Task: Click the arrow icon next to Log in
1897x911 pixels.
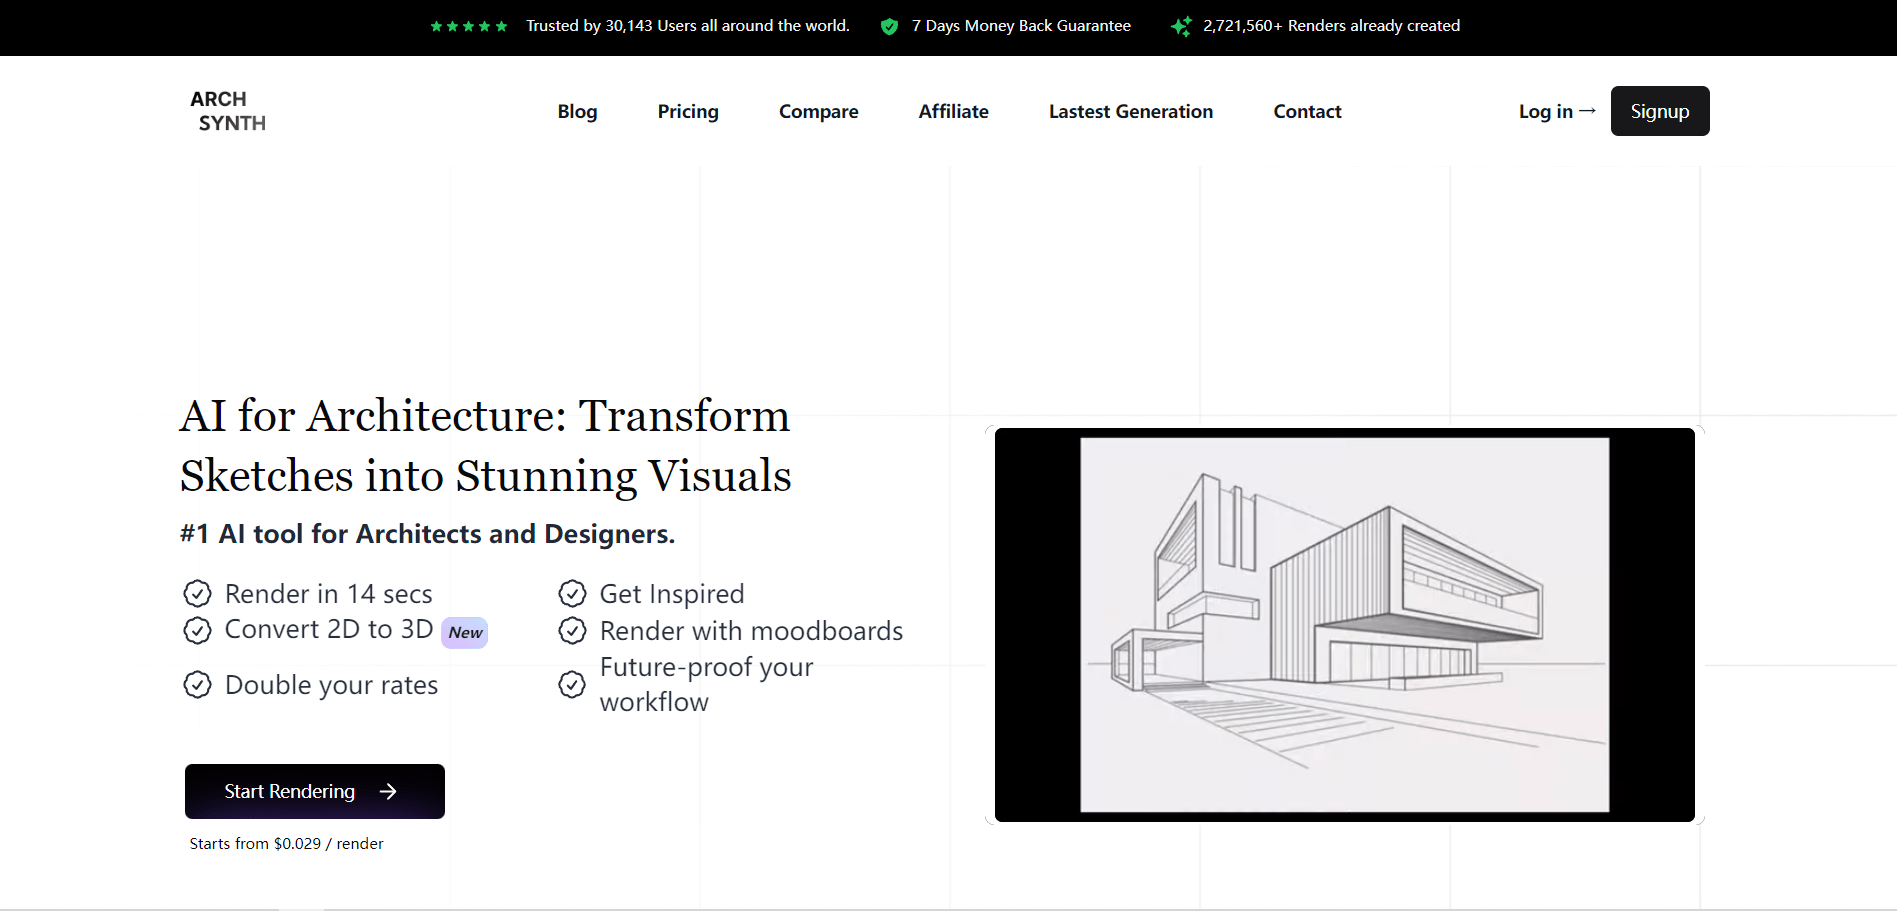Action: click(x=1587, y=111)
